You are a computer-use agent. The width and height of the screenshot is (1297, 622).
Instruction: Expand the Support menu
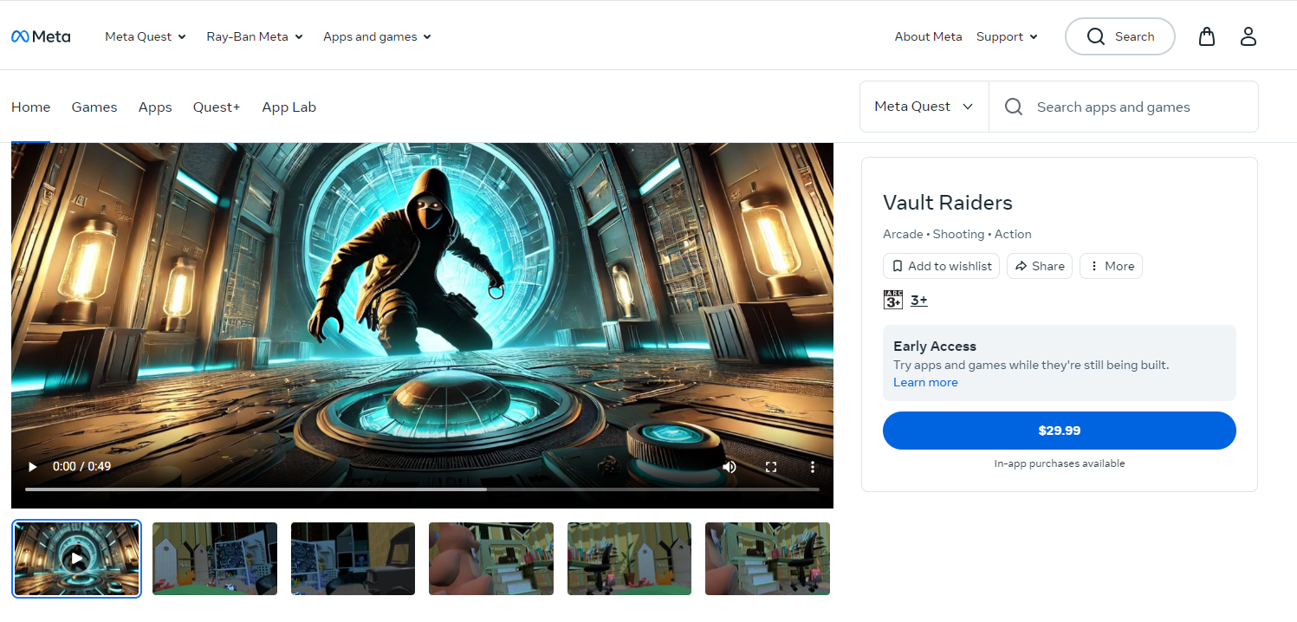(1007, 37)
